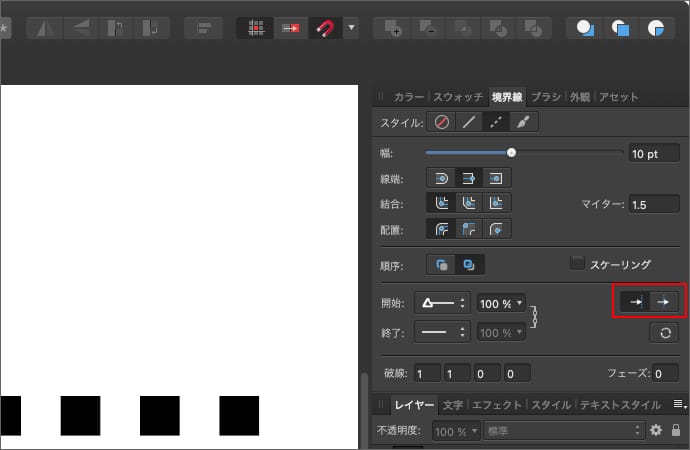690x450 pixels.
Task: Select the dashed line stroke style
Action: coord(495,122)
